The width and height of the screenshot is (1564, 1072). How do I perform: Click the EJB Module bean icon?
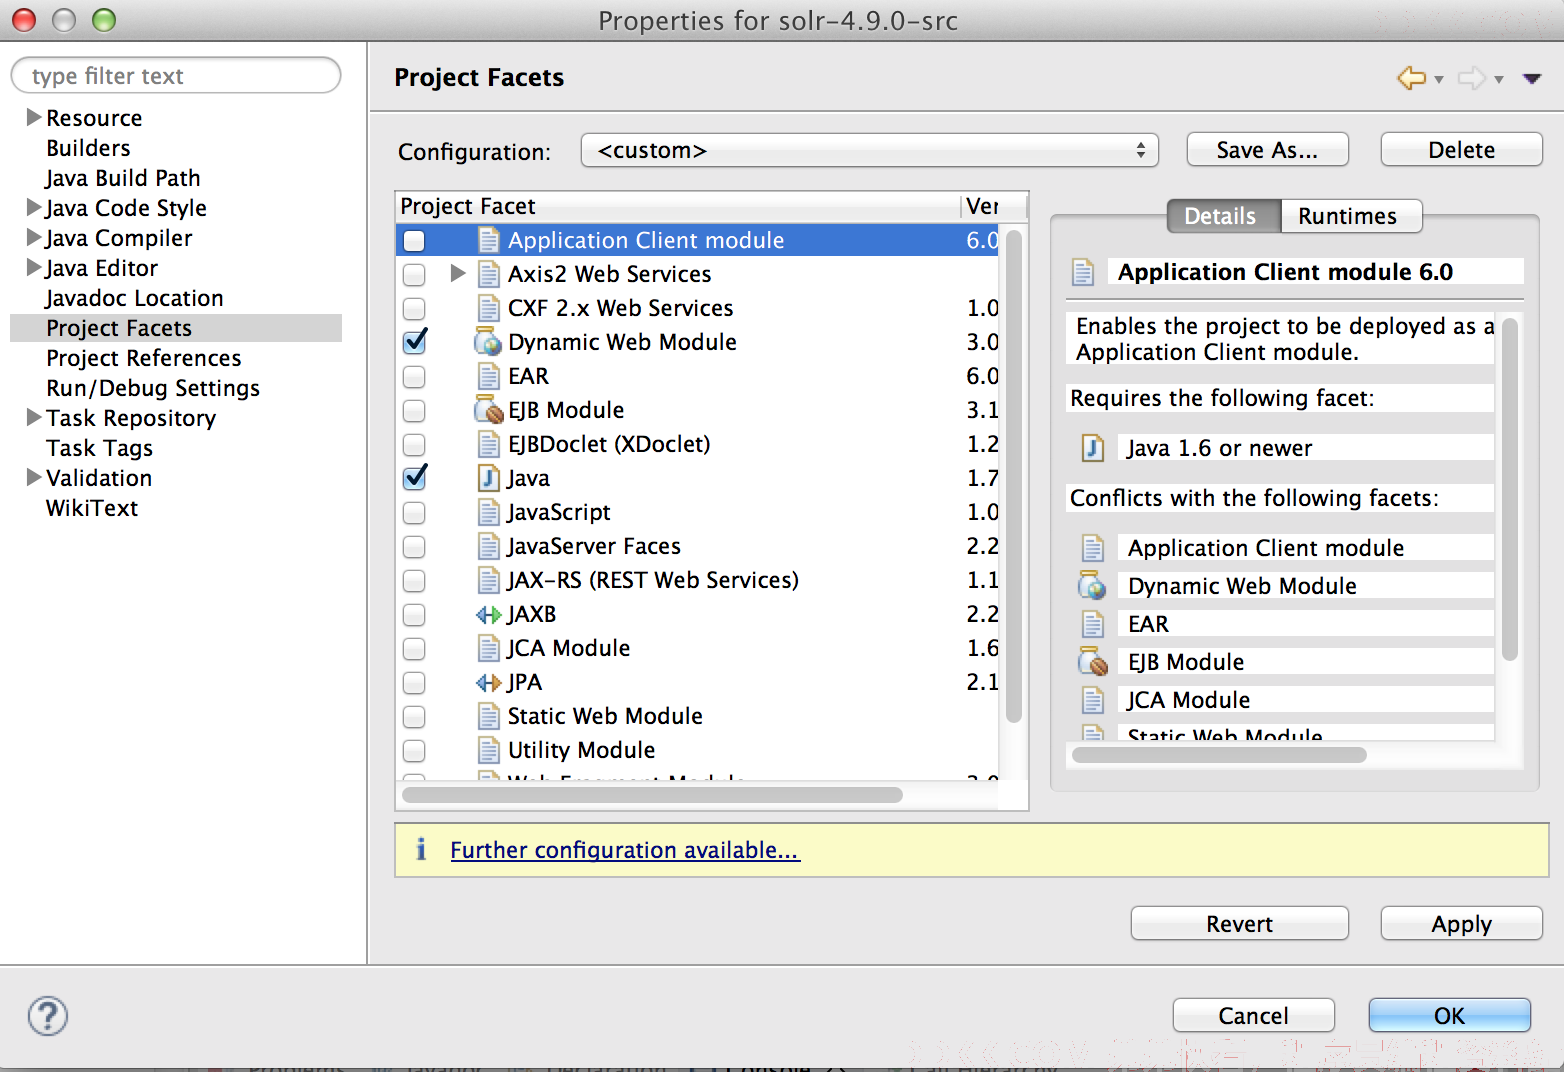(x=488, y=410)
